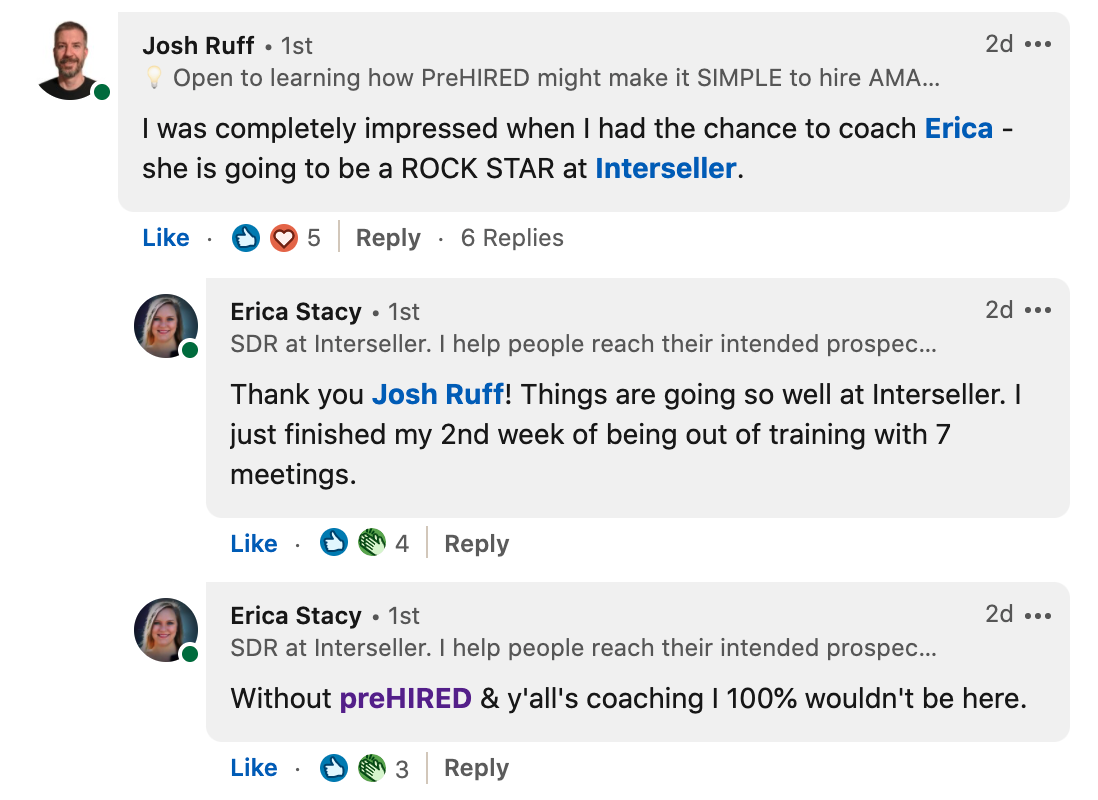Open options menu on Erica's preHIRED reply

(1038, 615)
